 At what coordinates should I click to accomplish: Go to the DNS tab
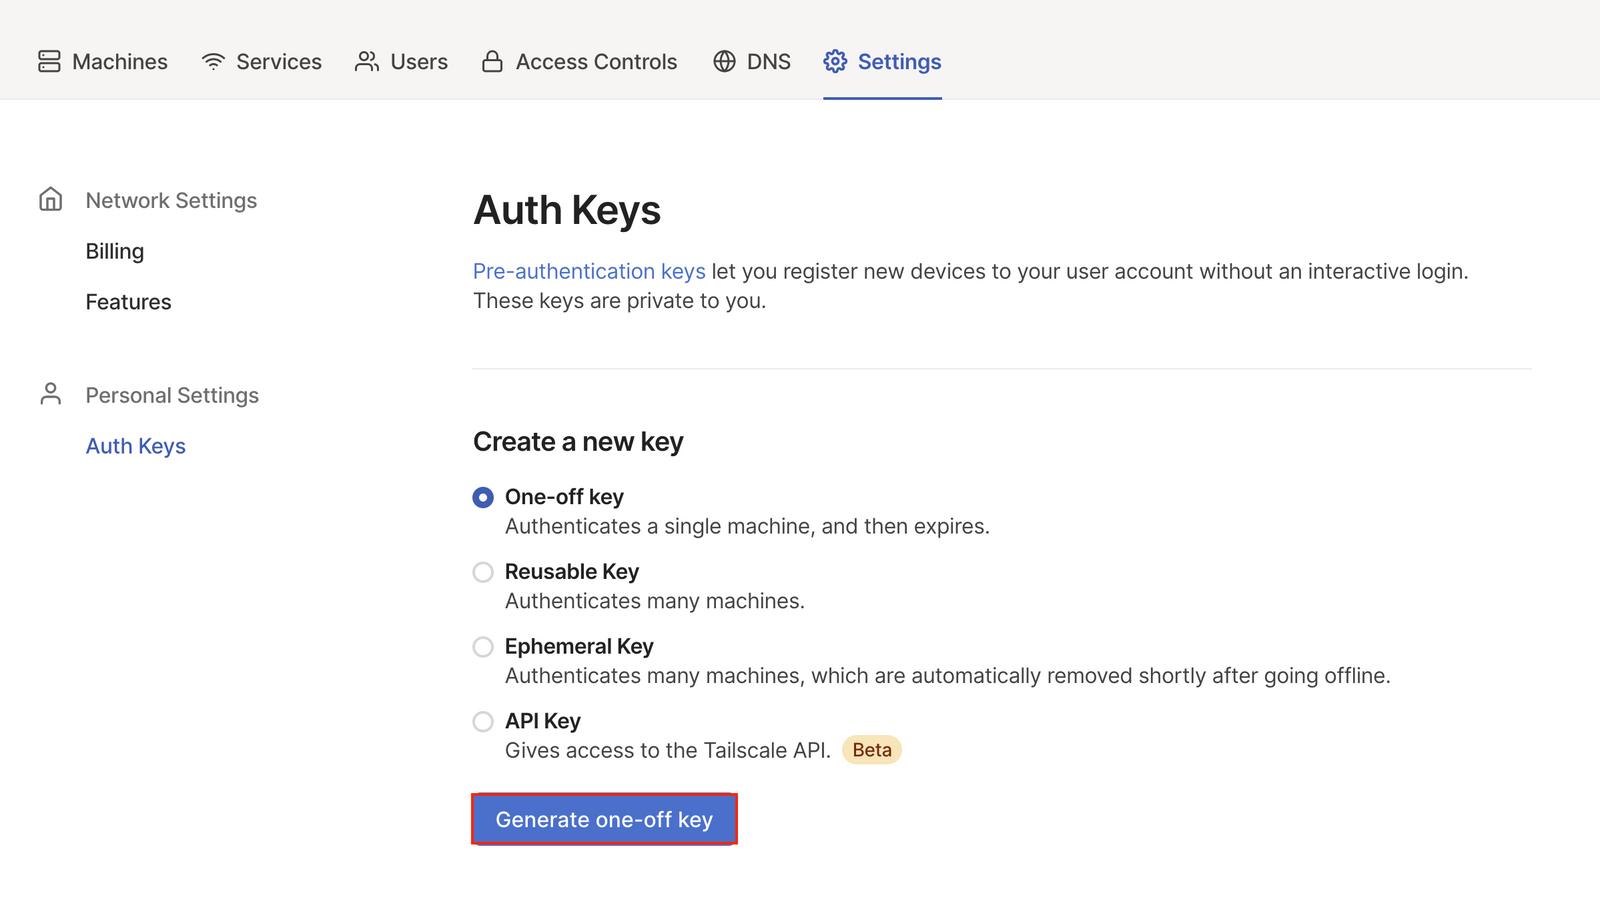[768, 62]
